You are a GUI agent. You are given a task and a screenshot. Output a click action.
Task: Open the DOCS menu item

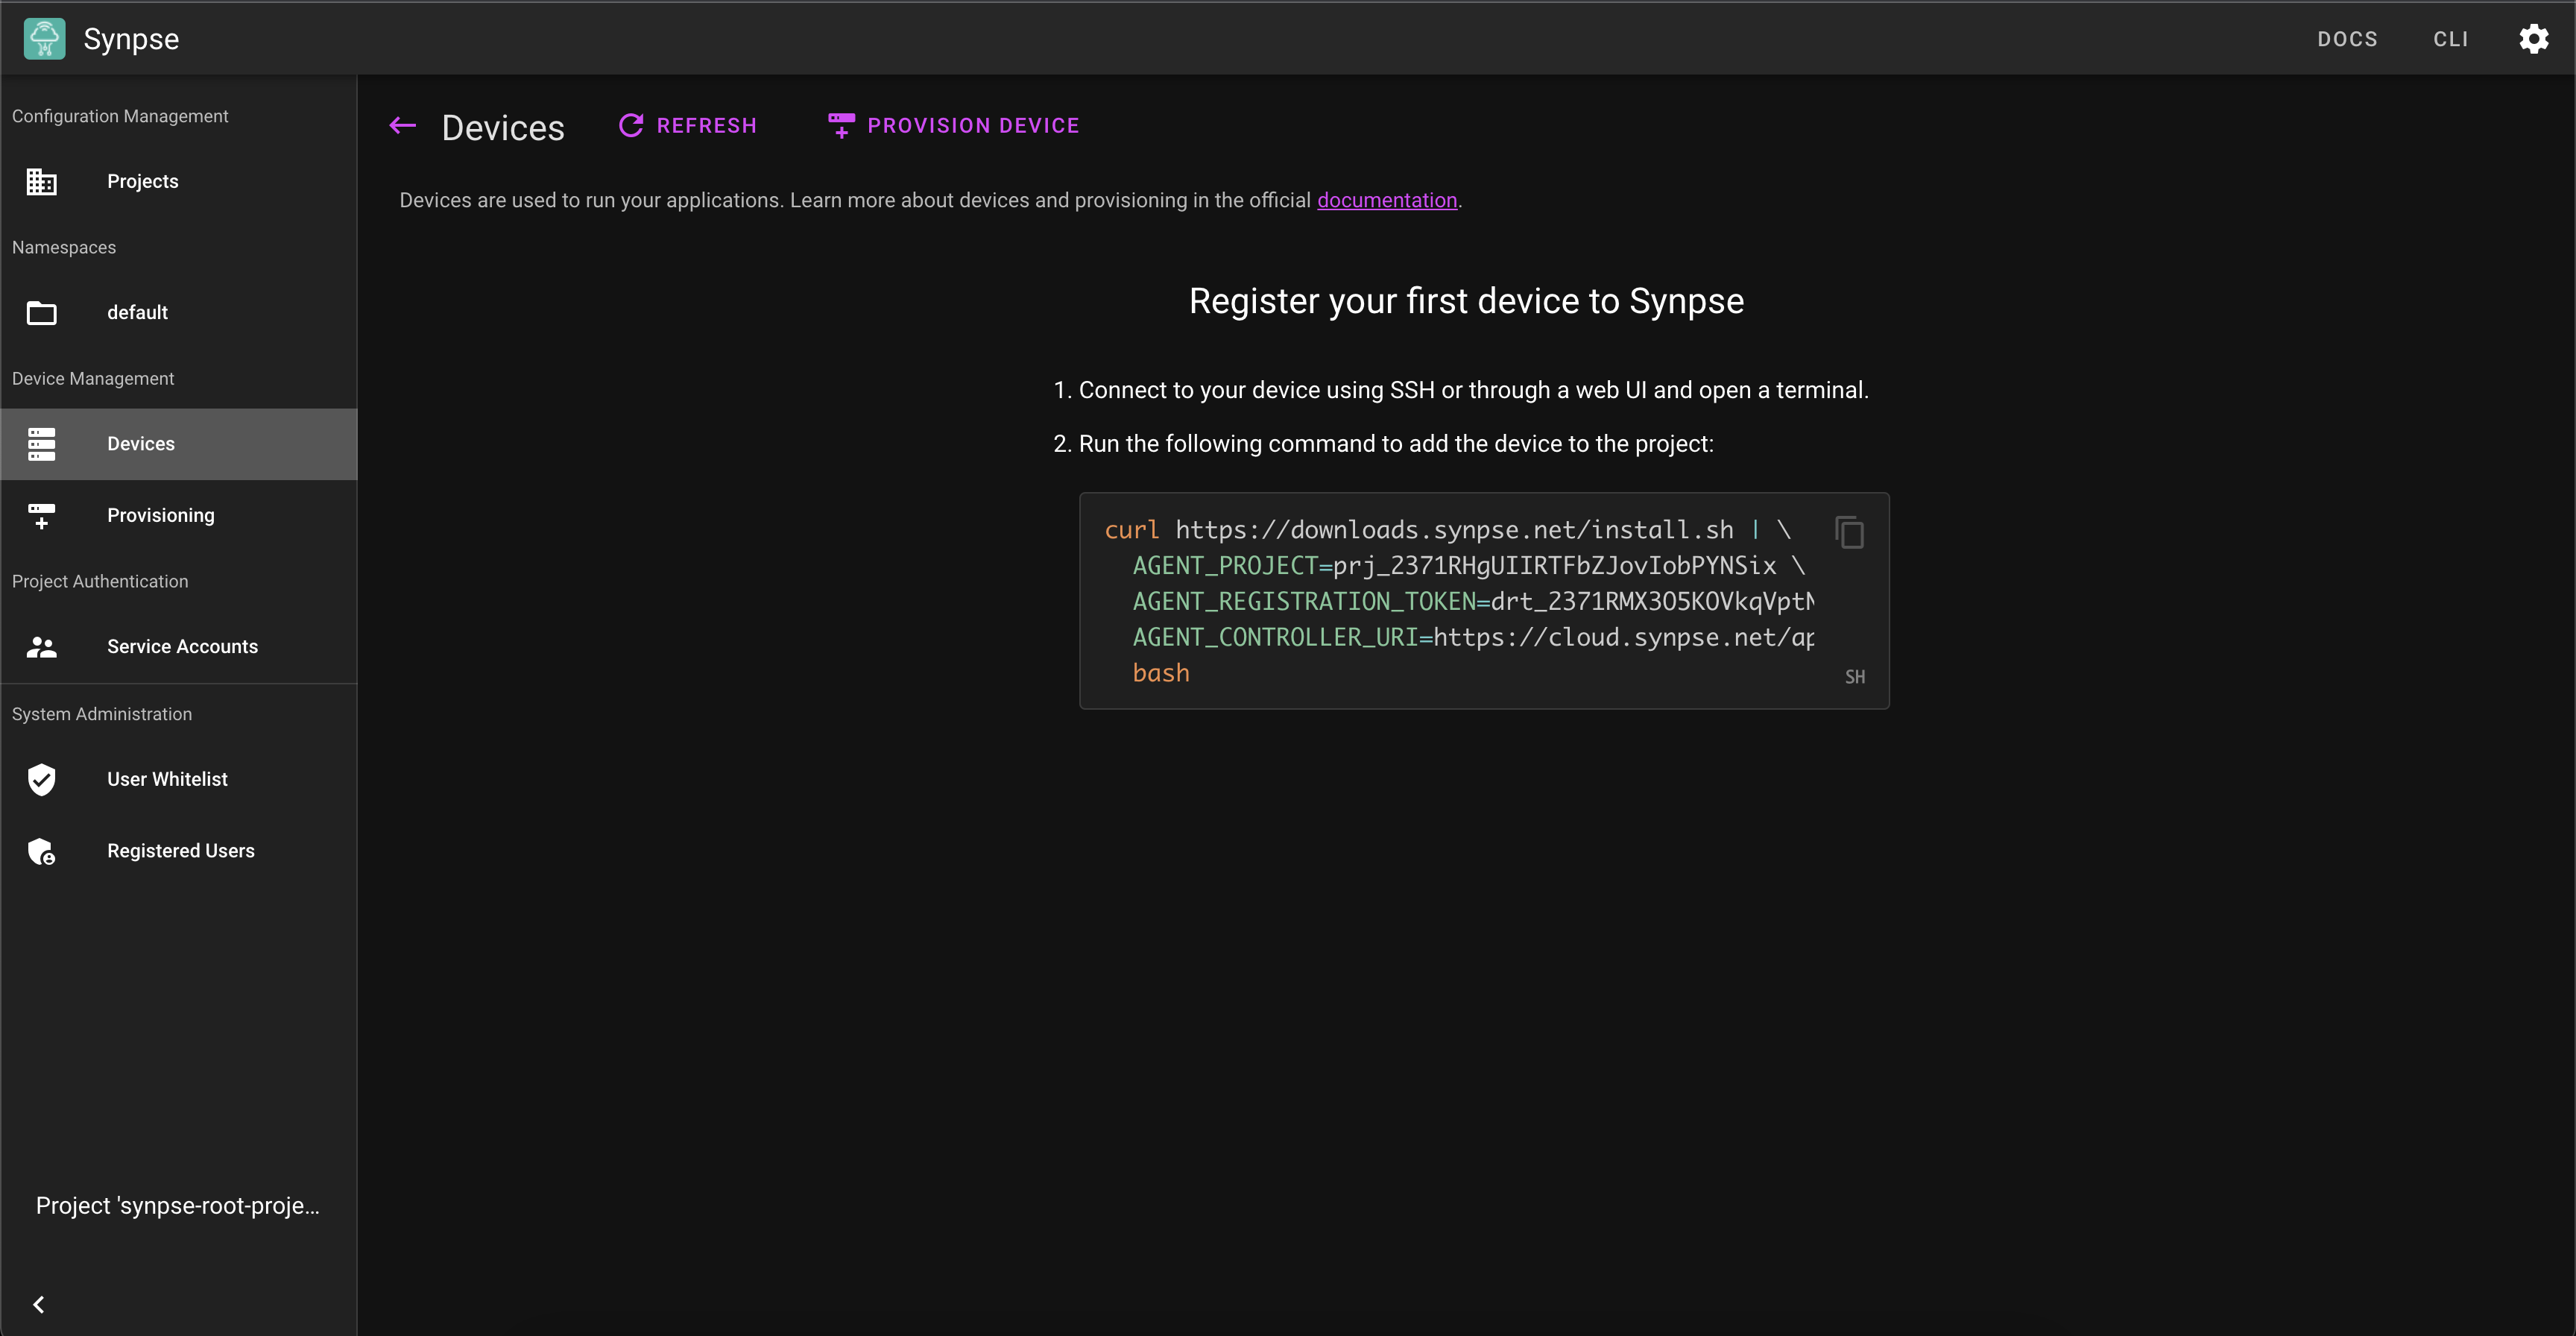point(2347,39)
